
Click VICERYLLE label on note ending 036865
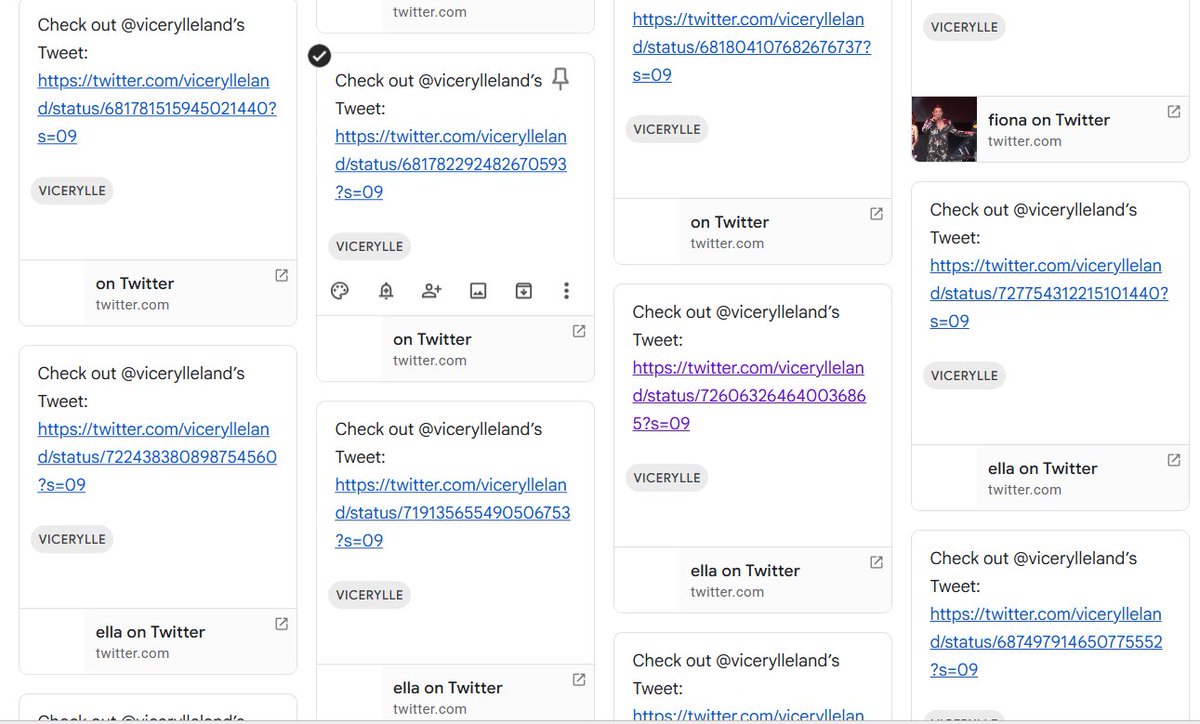click(x=667, y=478)
